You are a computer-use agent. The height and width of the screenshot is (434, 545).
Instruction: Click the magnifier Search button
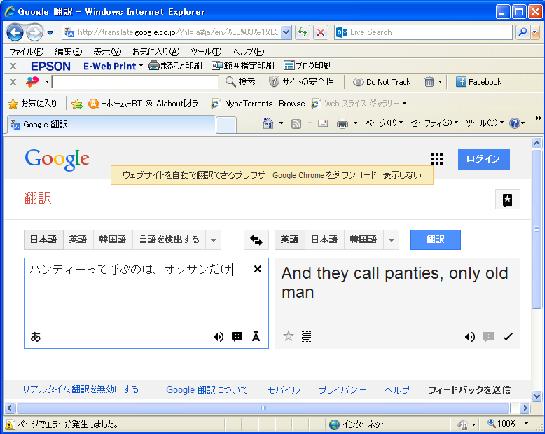click(x=522, y=32)
